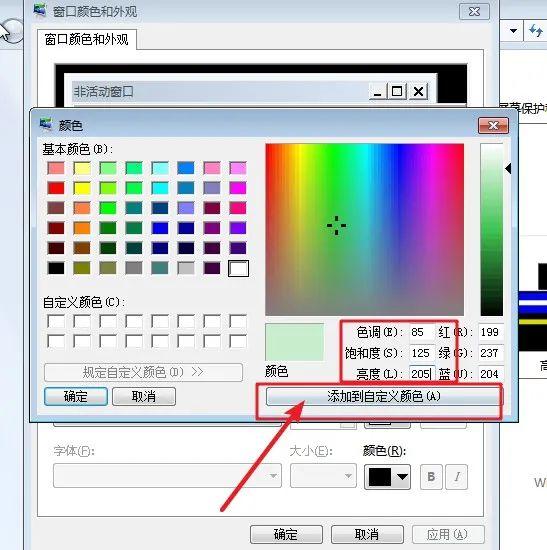
Task: Open the 大小(E) font size dropdown
Action: [x=323, y=476]
